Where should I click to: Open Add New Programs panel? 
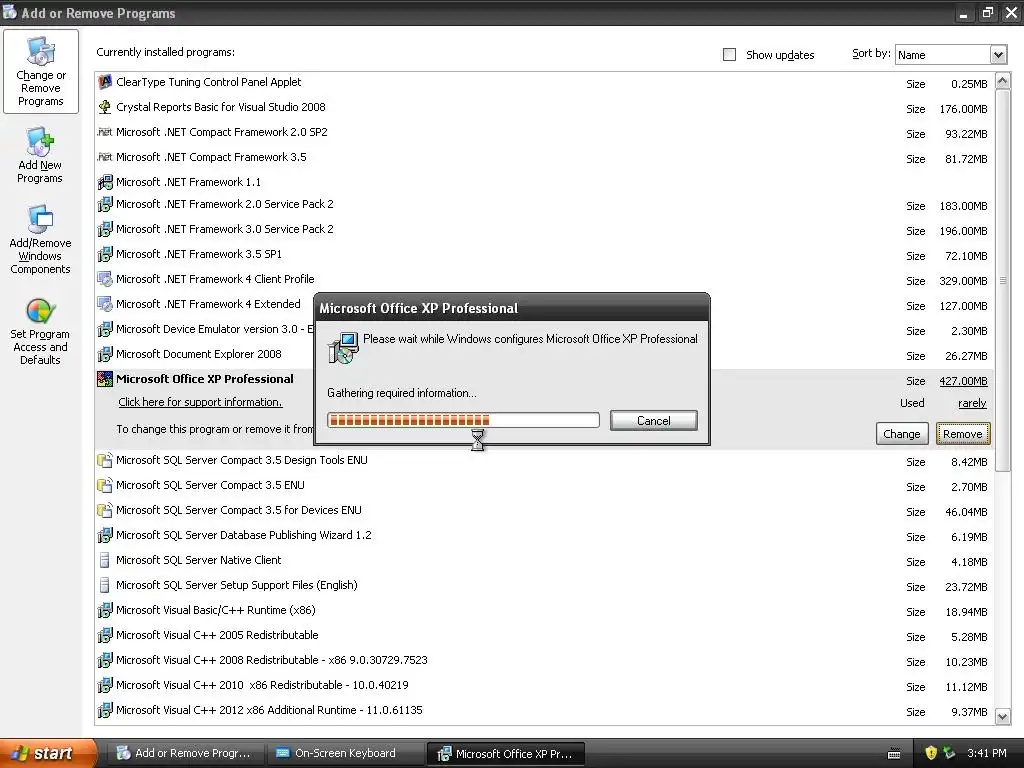[40, 155]
